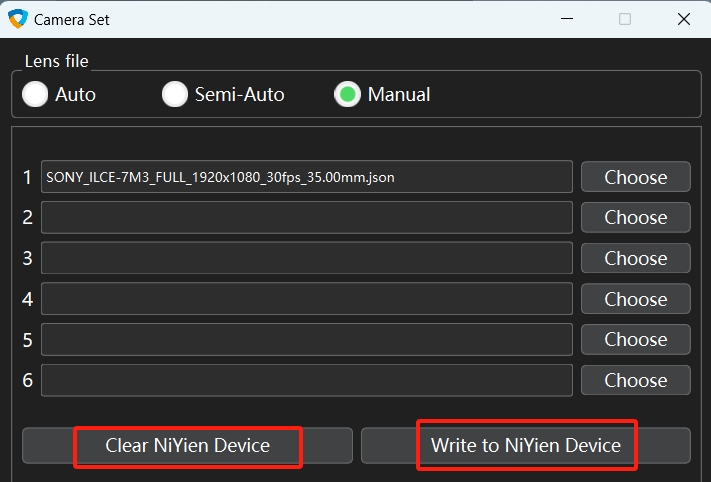Choose a lens file for slot 1
The width and height of the screenshot is (711, 482).
click(636, 177)
